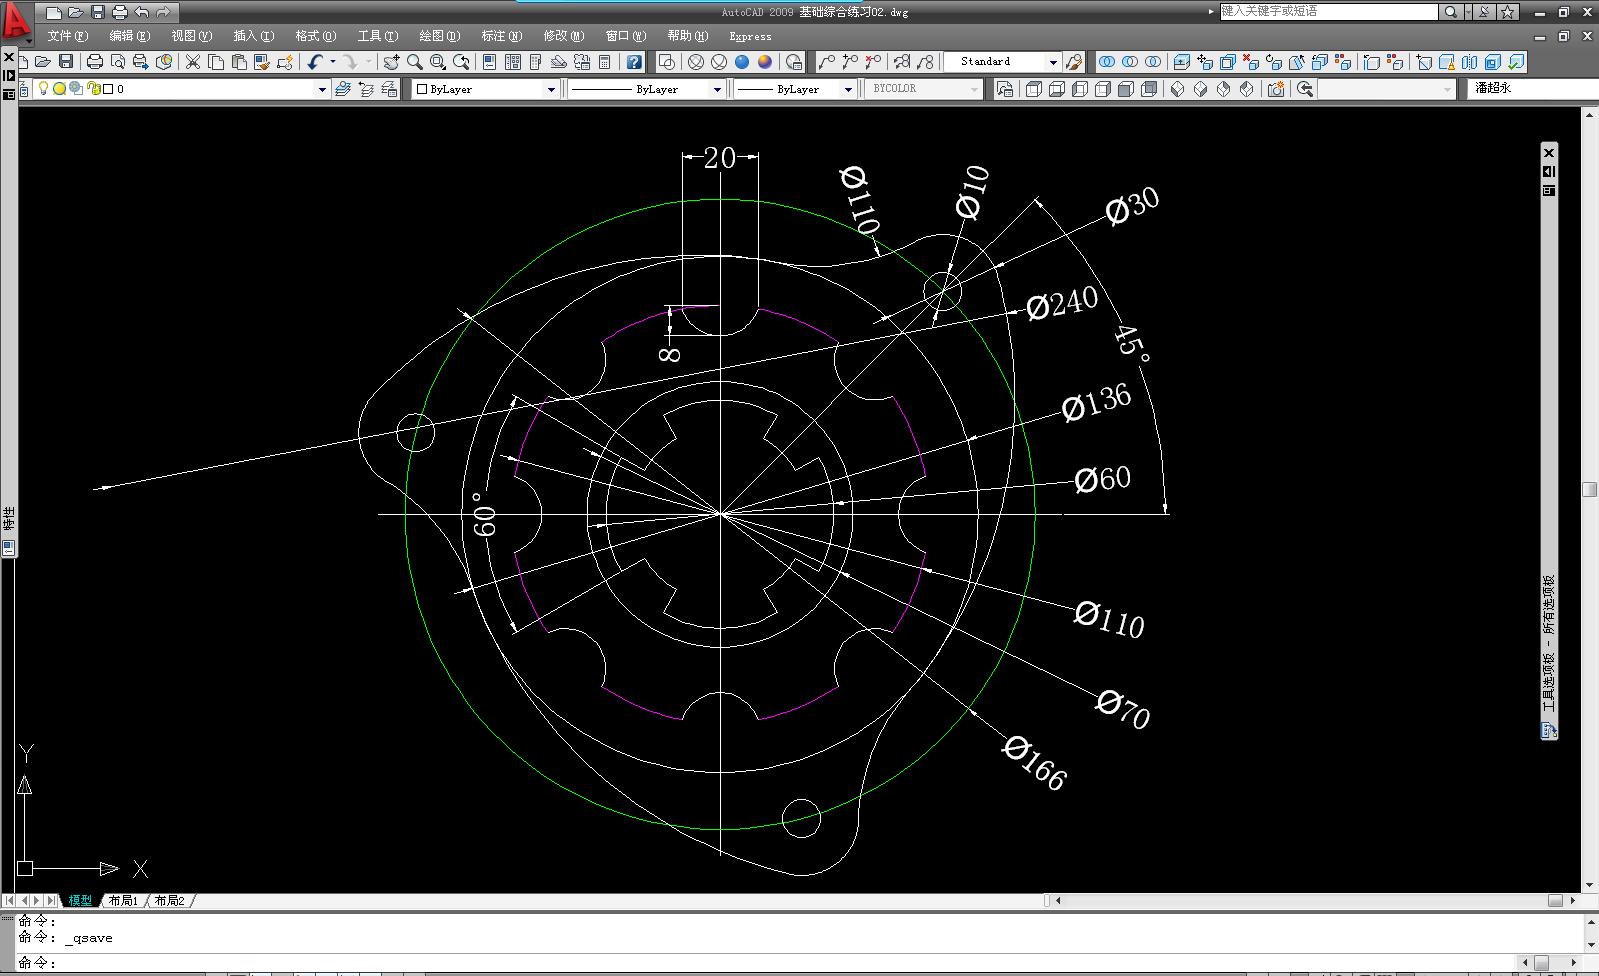Open the Help question mark icon

click(x=634, y=62)
